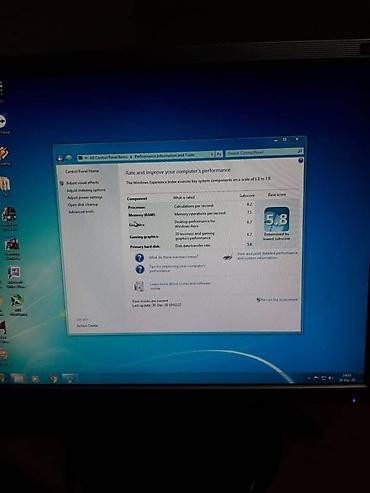Click the shield icon beside Adjust visual effects
The width and height of the screenshot is (370, 493).
(62, 183)
